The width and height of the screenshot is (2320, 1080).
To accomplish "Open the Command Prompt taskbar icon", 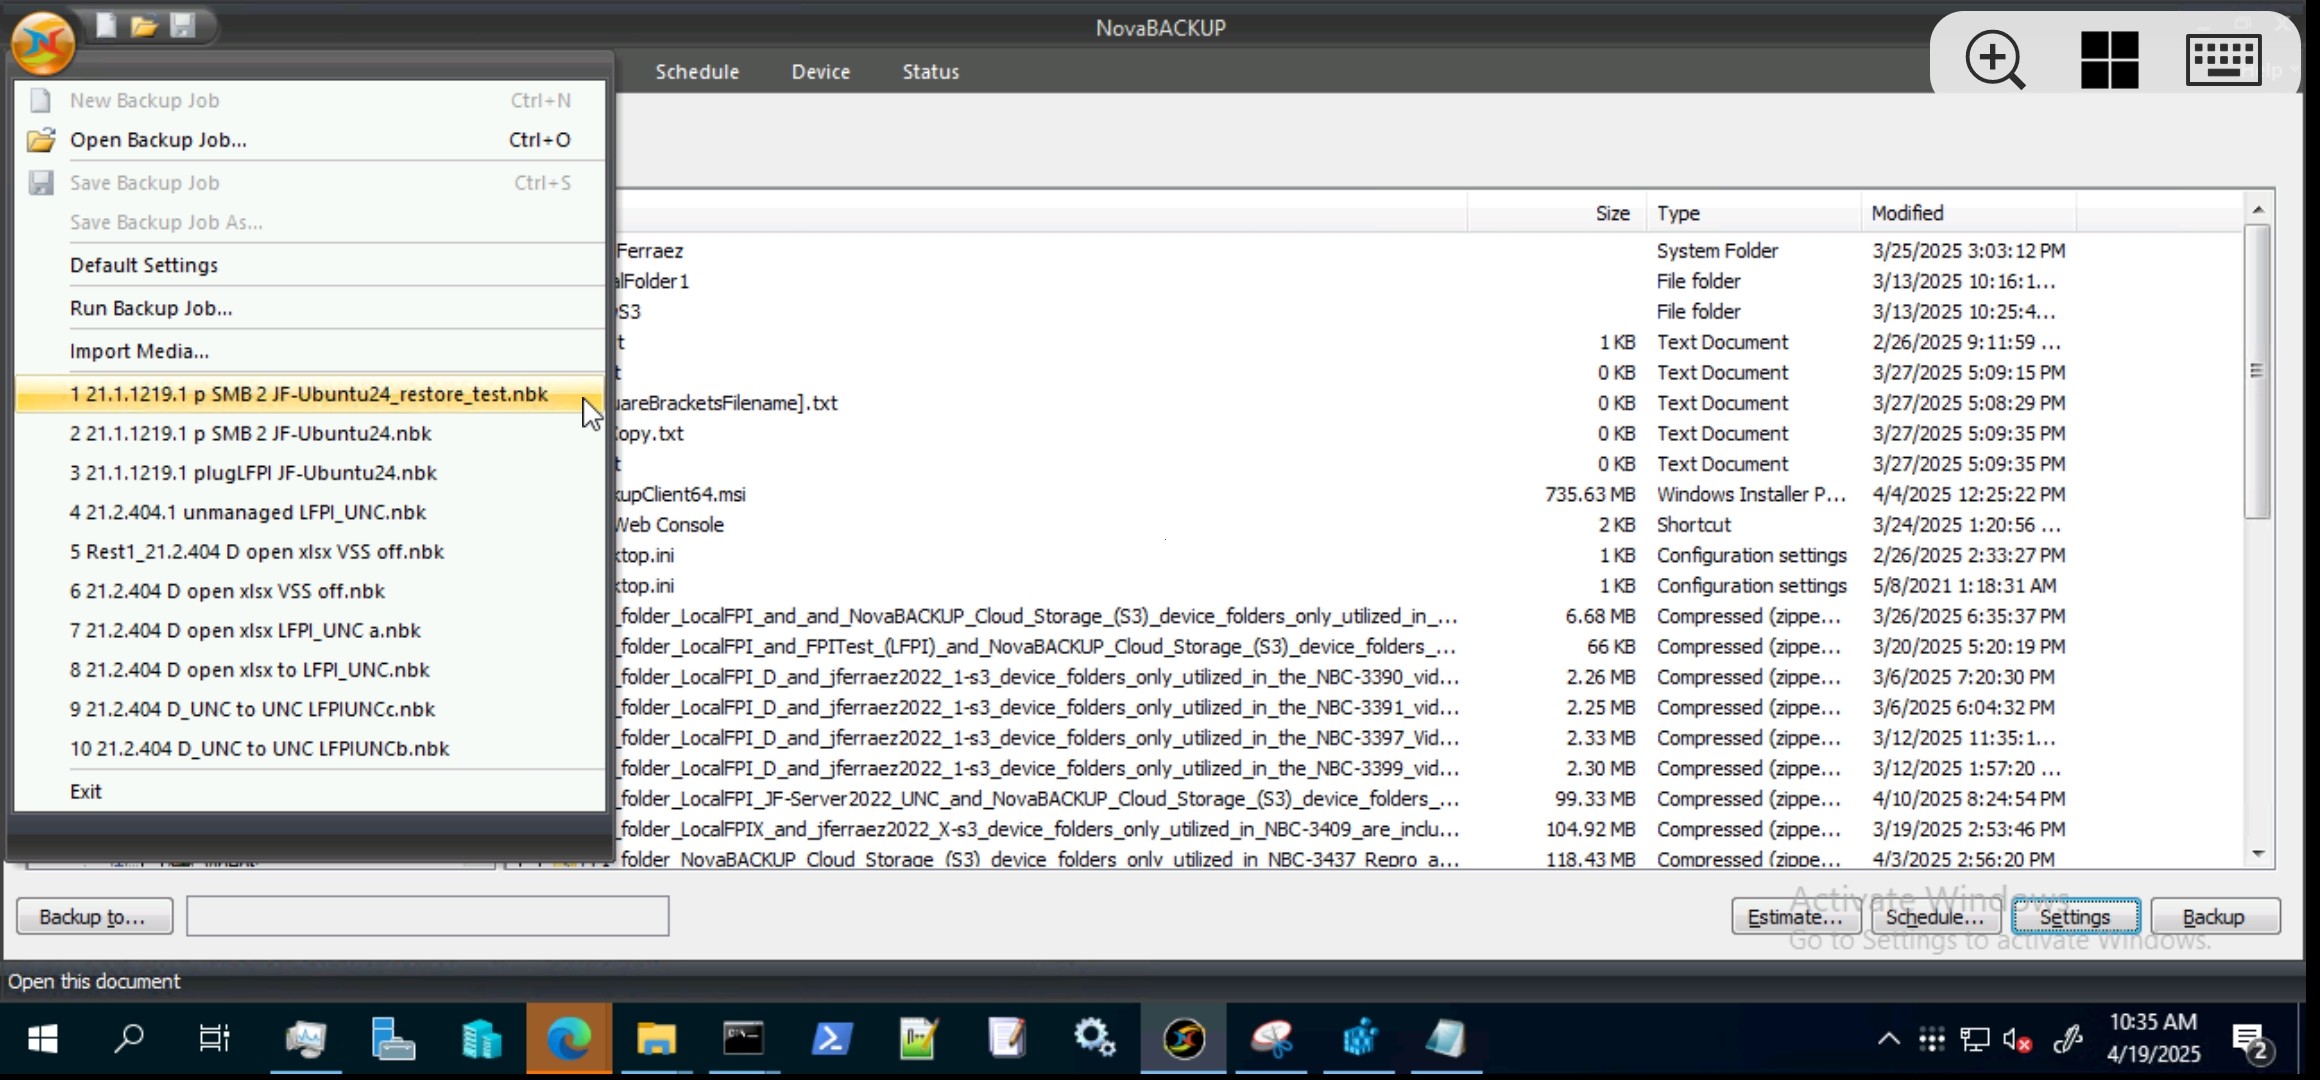I will tap(743, 1039).
